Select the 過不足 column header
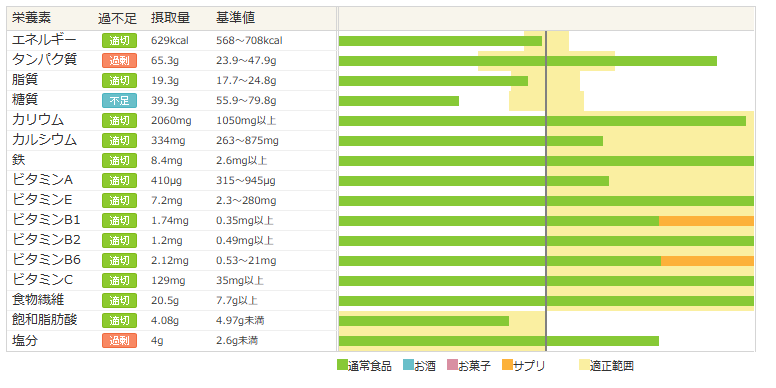This screenshot has width=776, height=388. 117,18
